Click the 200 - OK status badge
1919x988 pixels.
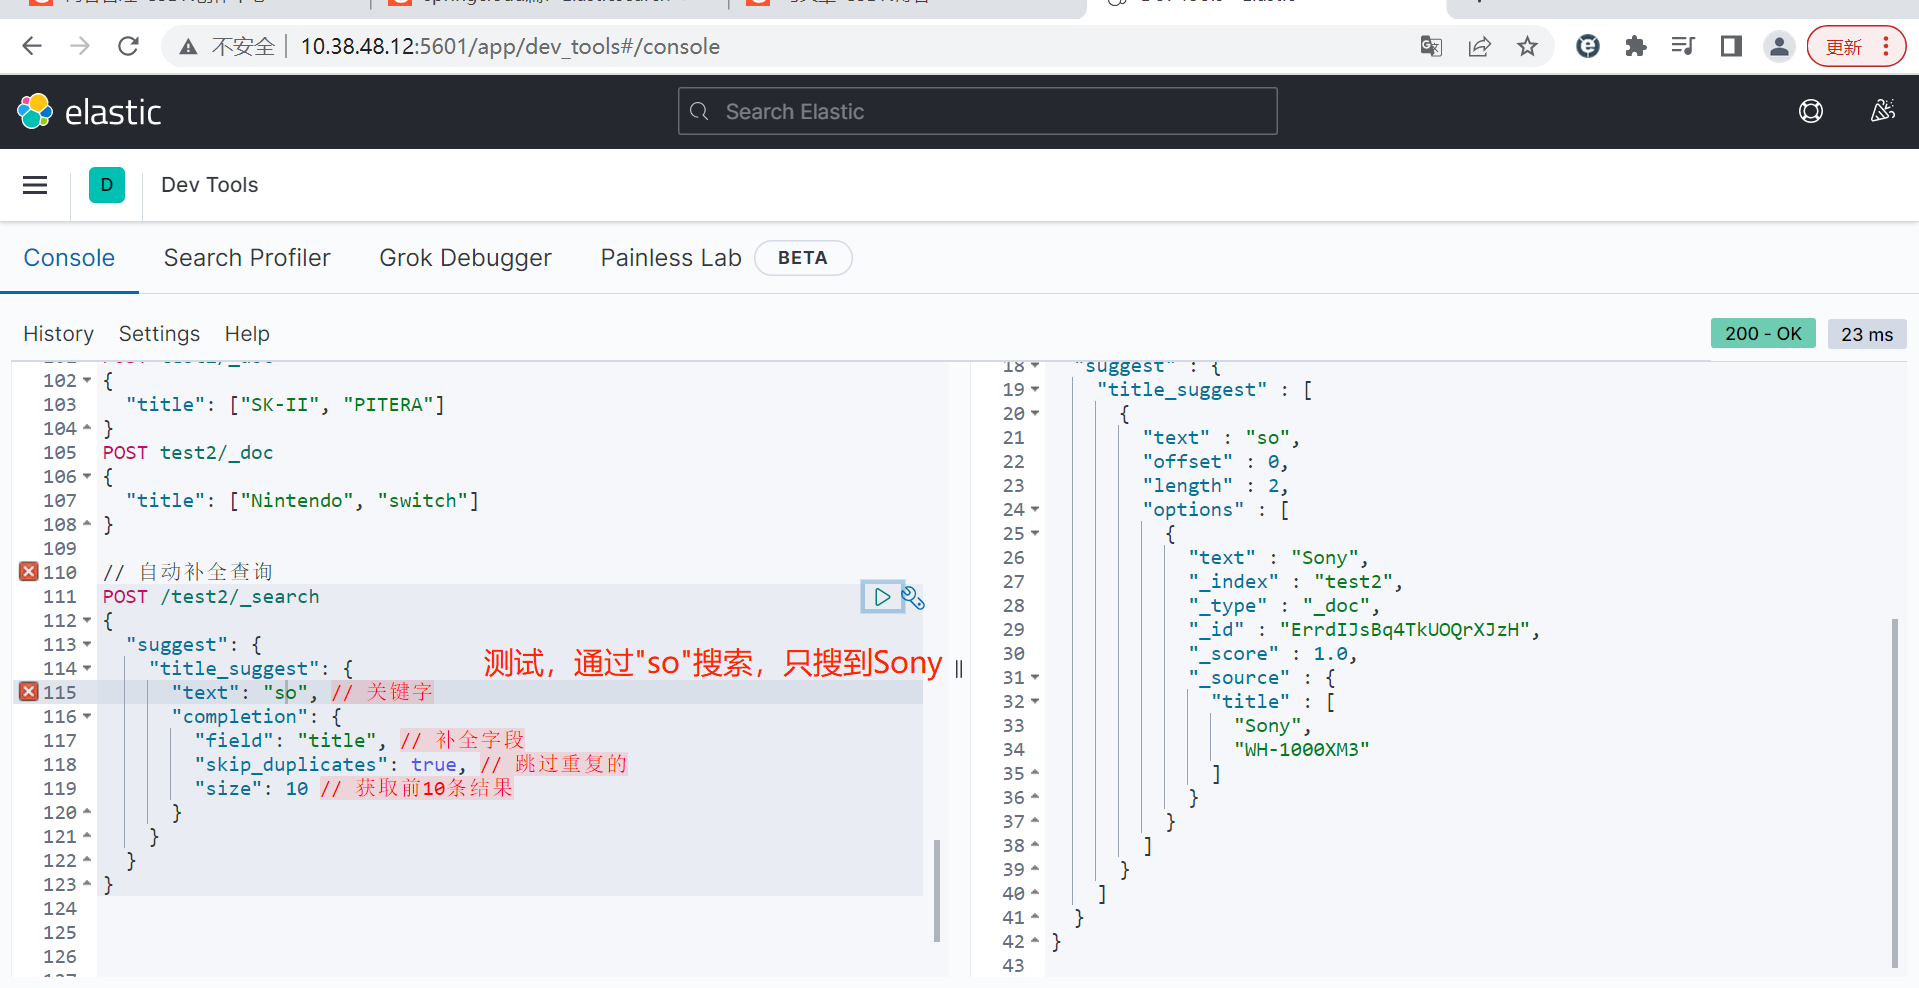(1763, 333)
